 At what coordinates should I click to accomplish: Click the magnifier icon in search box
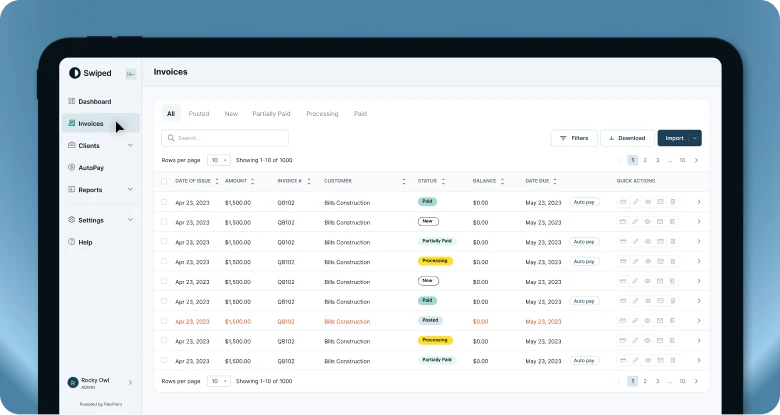171,138
